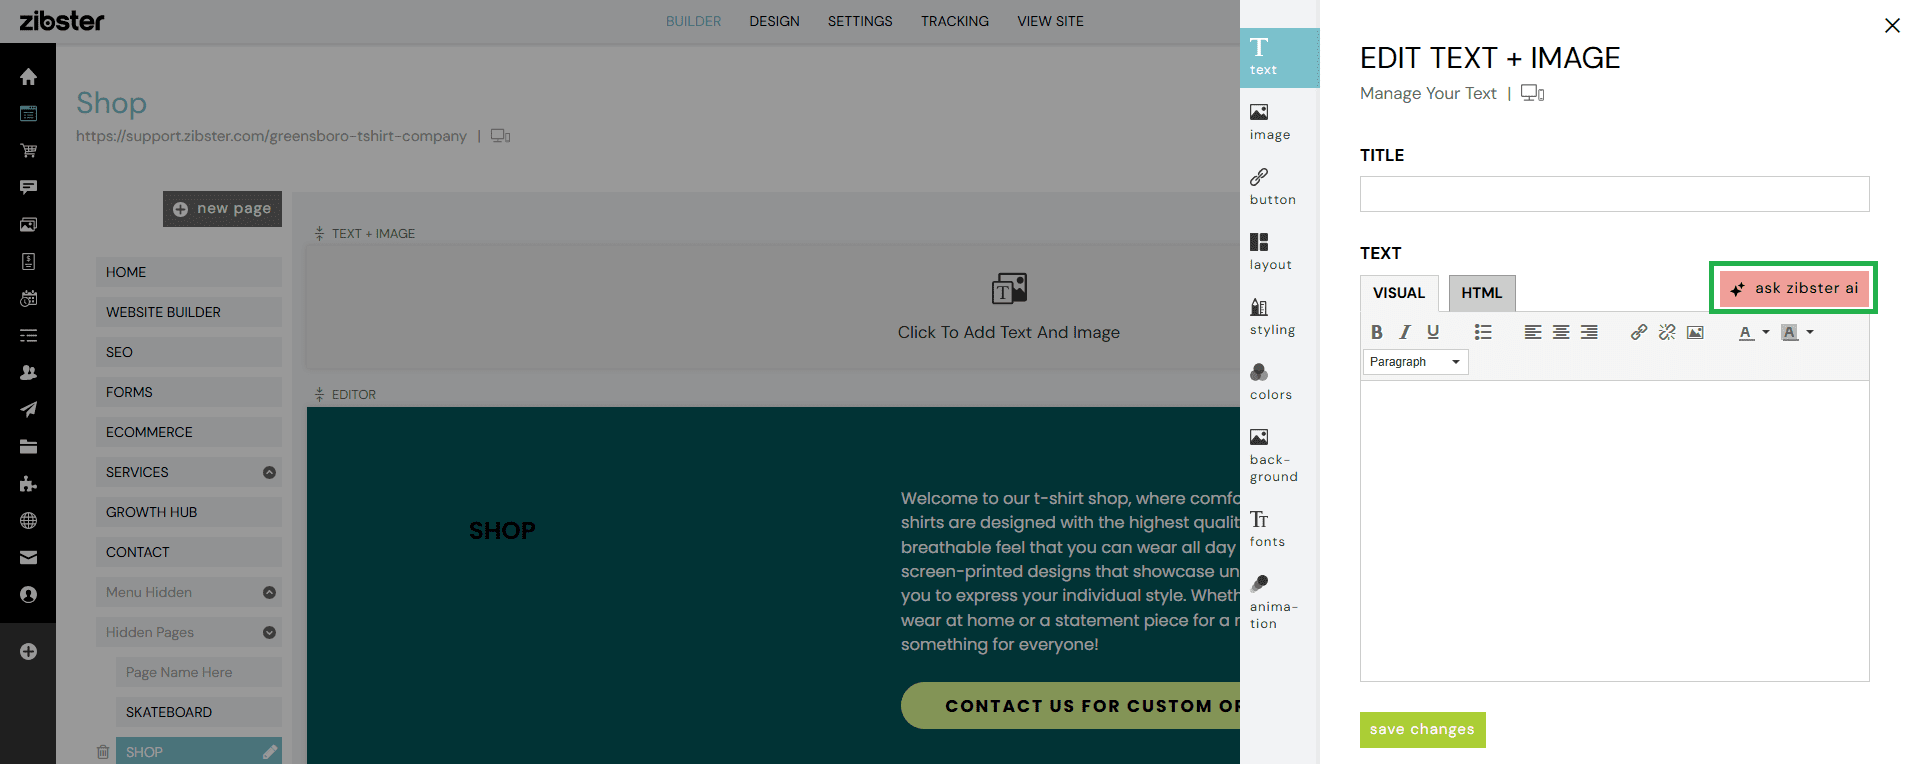
Task: Click the home icon in left sidebar
Action: point(28,77)
